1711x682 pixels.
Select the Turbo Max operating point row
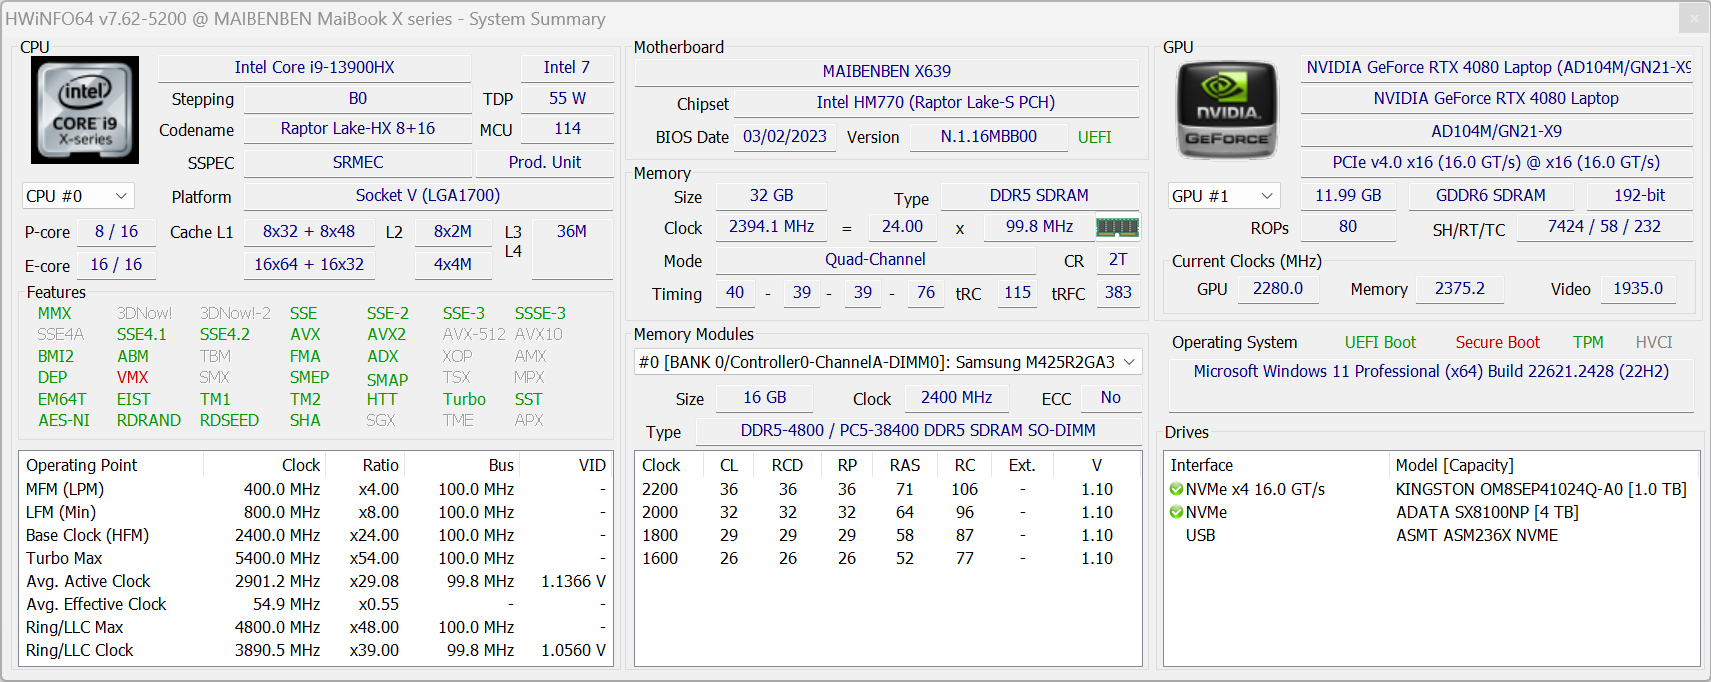click(64, 559)
